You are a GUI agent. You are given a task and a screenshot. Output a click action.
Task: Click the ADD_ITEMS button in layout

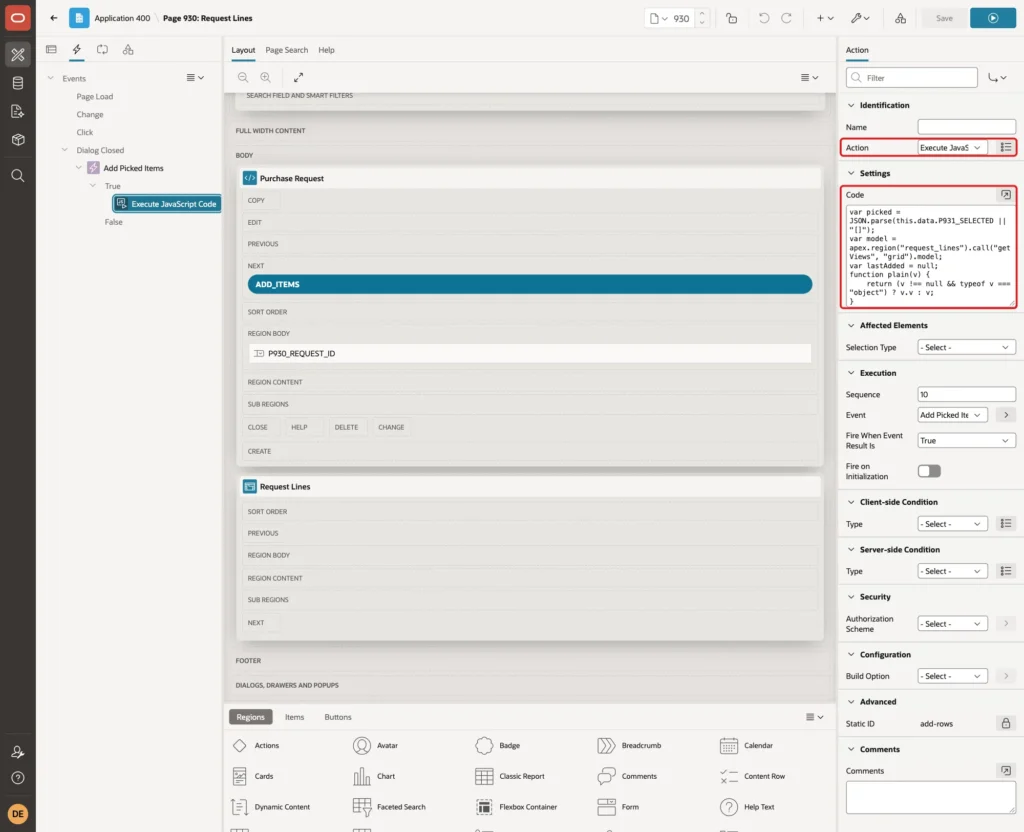coord(530,284)
